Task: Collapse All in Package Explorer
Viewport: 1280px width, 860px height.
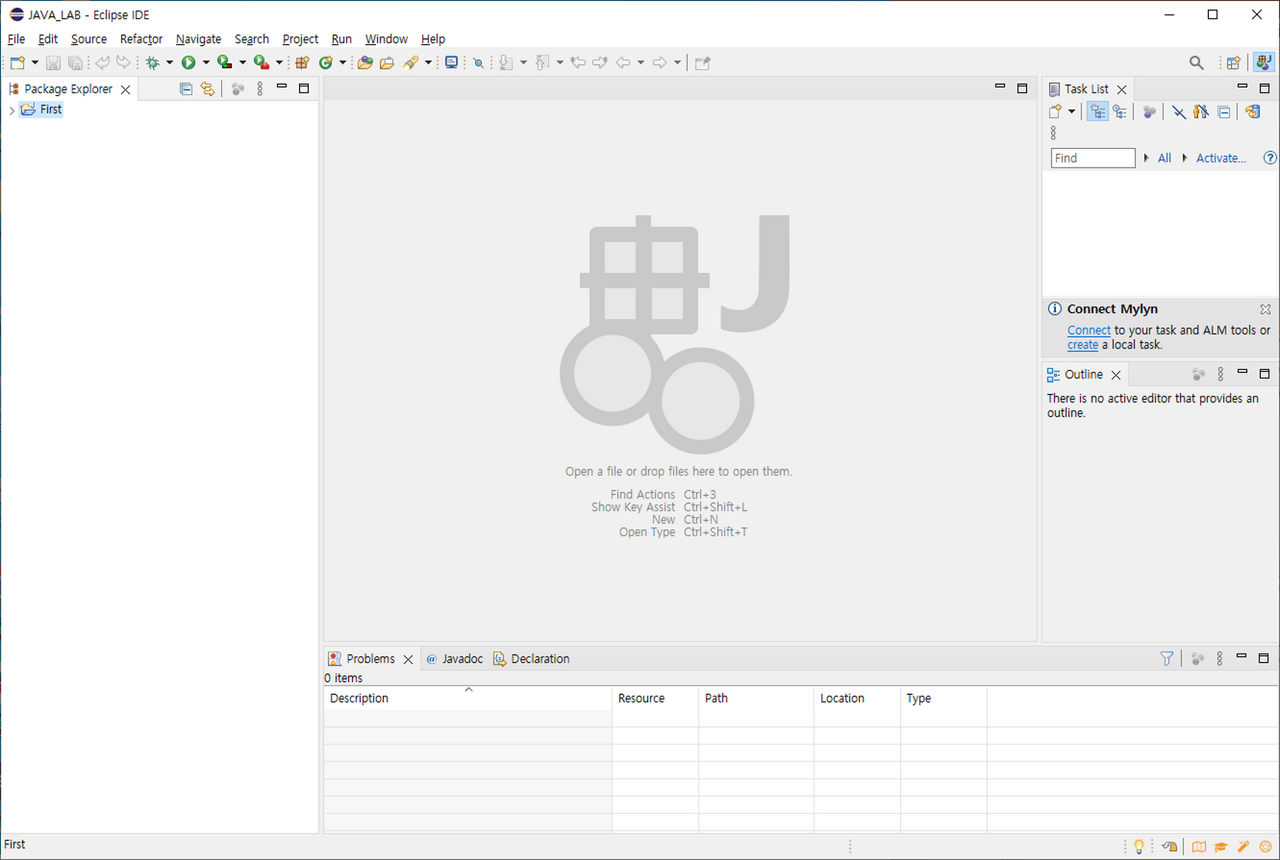Action: (186, 89)
